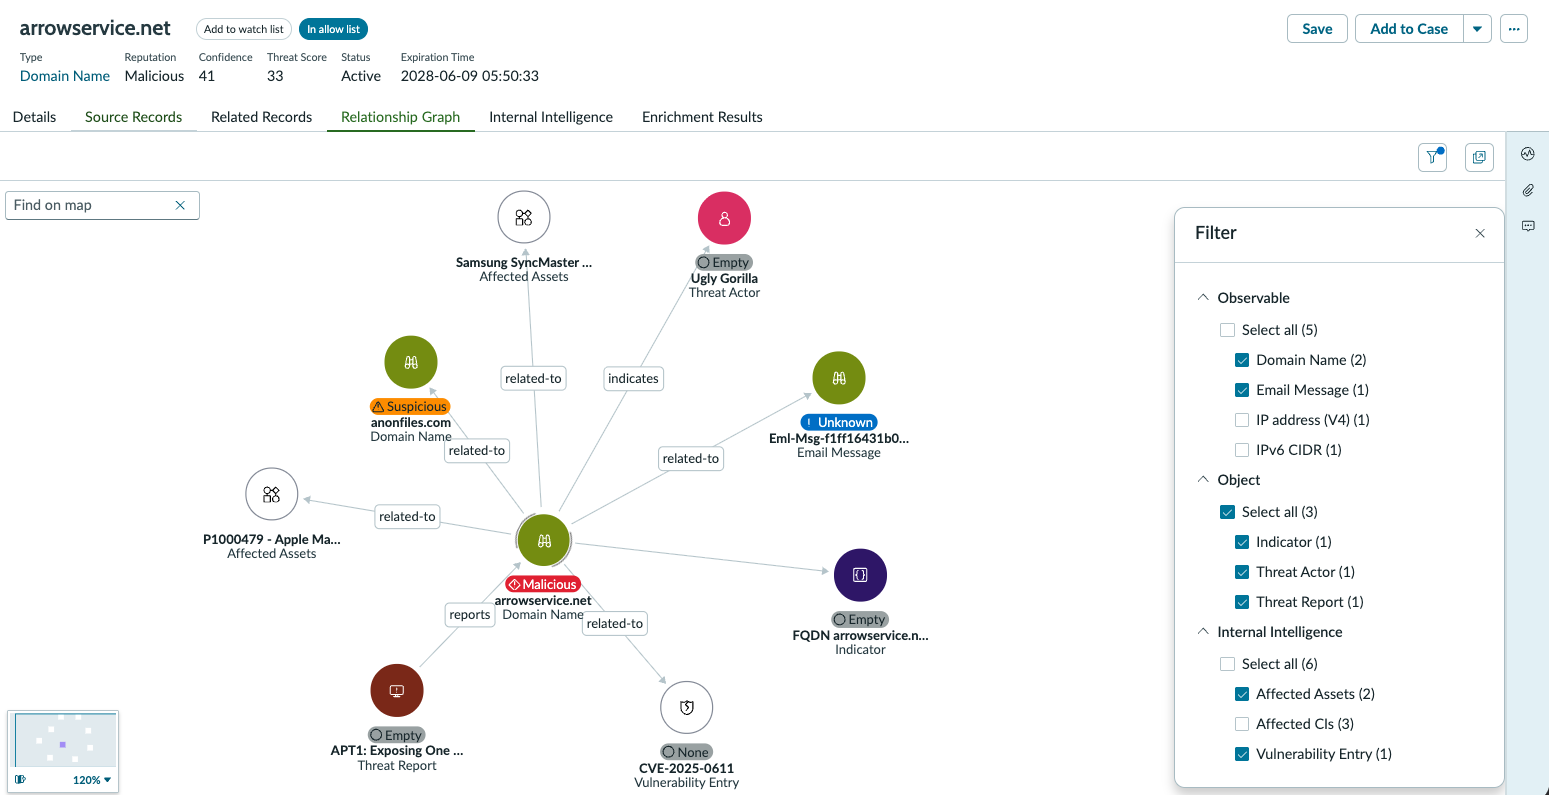This screenshot has width=1549, height=795.
Task: Click related-to label toward CVE-2025-0611
Action: point(615,623)
